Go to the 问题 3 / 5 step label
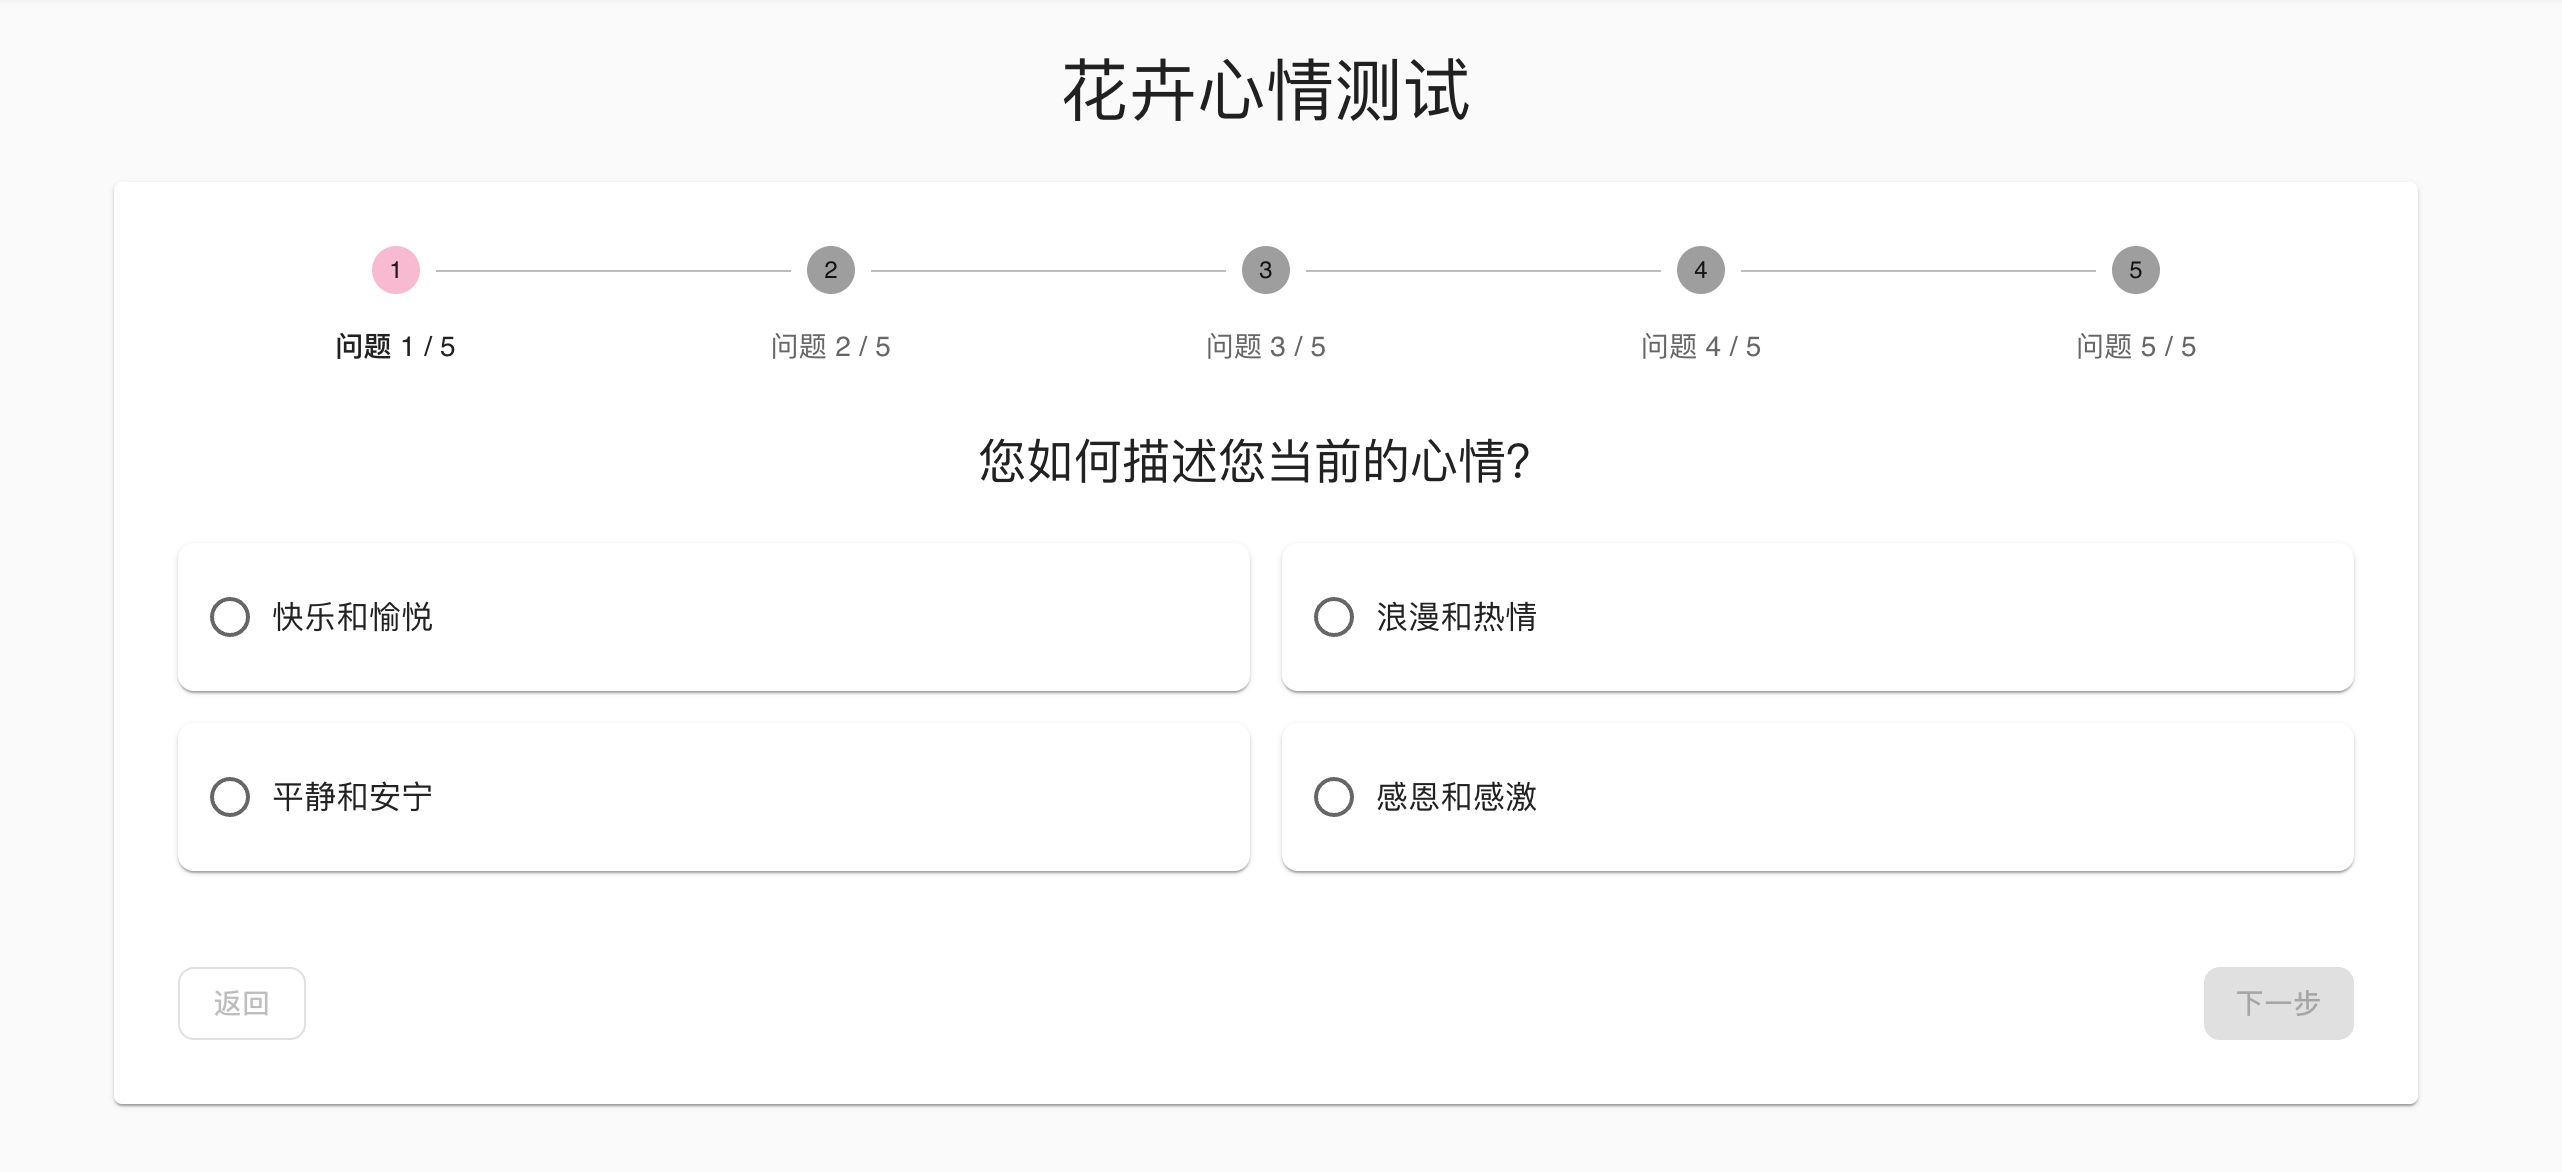 1266,347
